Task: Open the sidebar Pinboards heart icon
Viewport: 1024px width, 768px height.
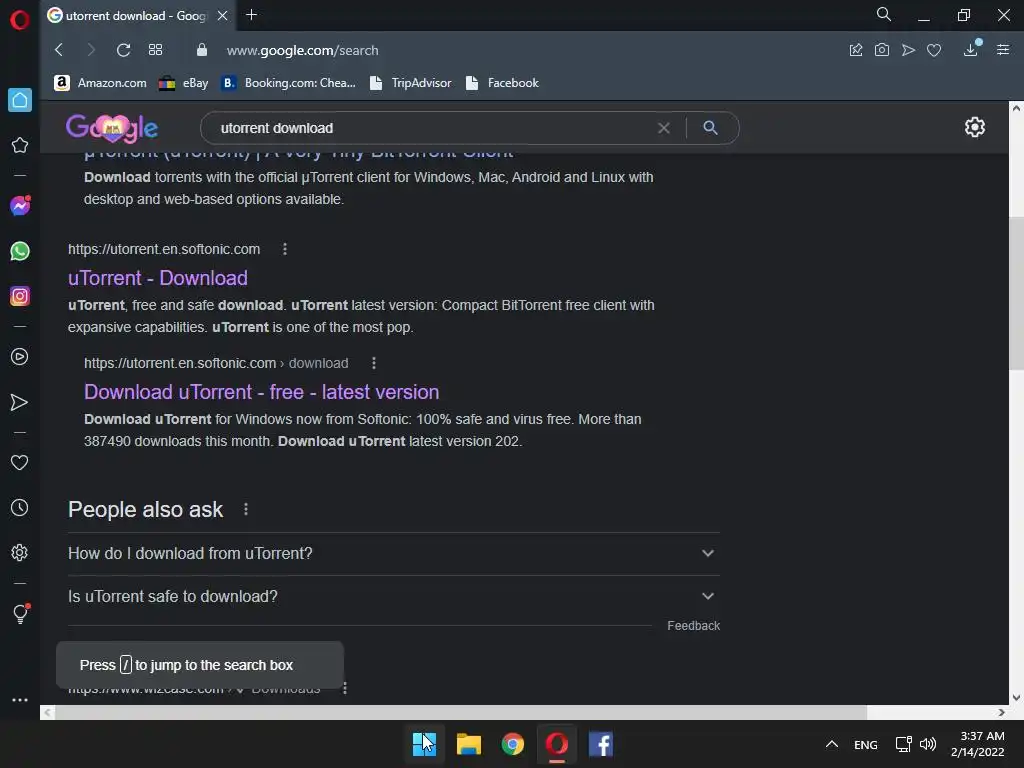Action: 20,462
